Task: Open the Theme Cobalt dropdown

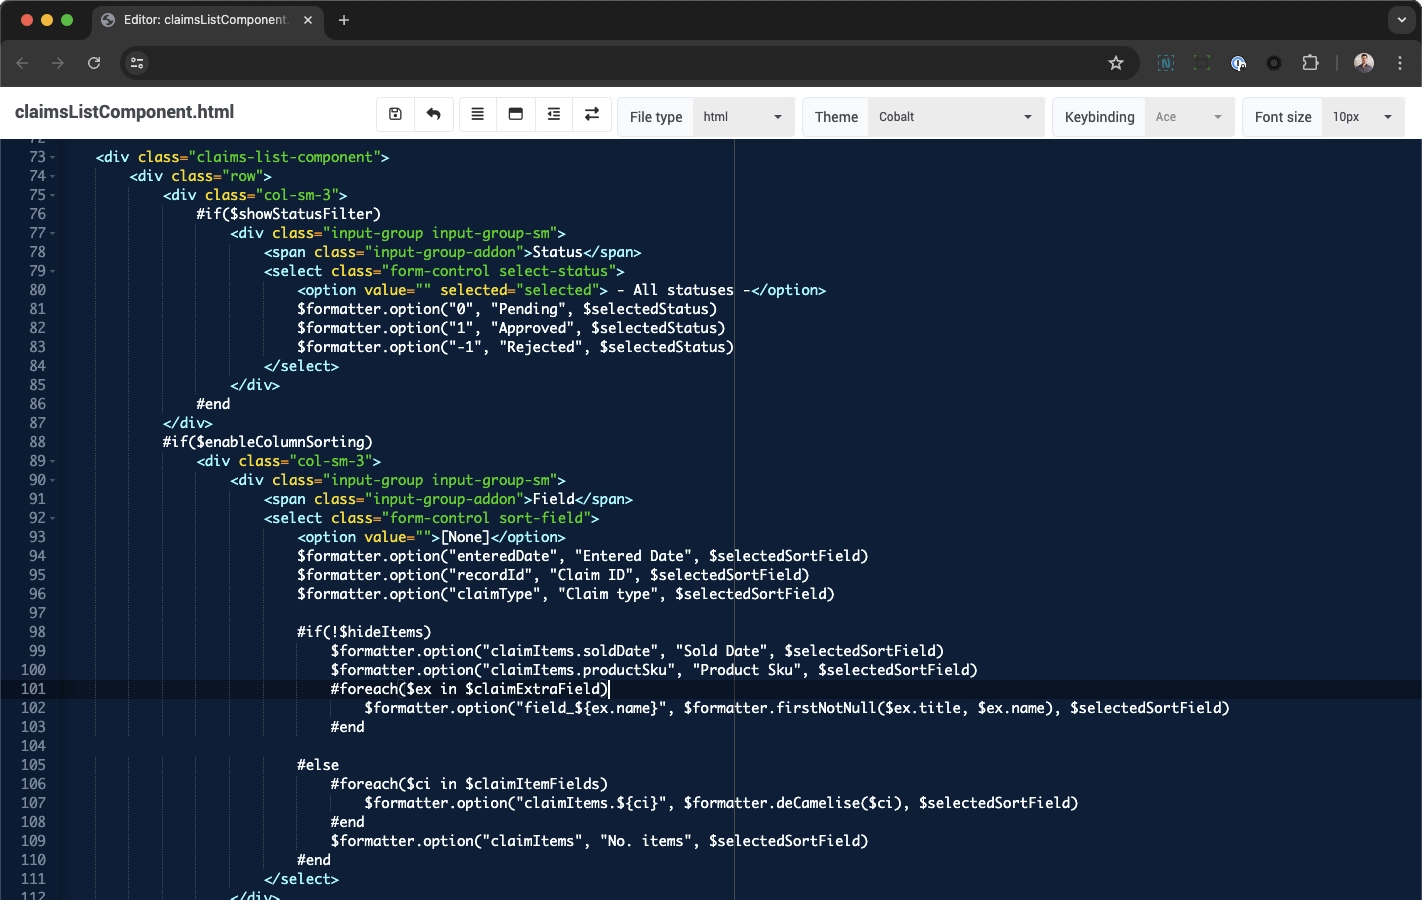Action: click(955, 117)
